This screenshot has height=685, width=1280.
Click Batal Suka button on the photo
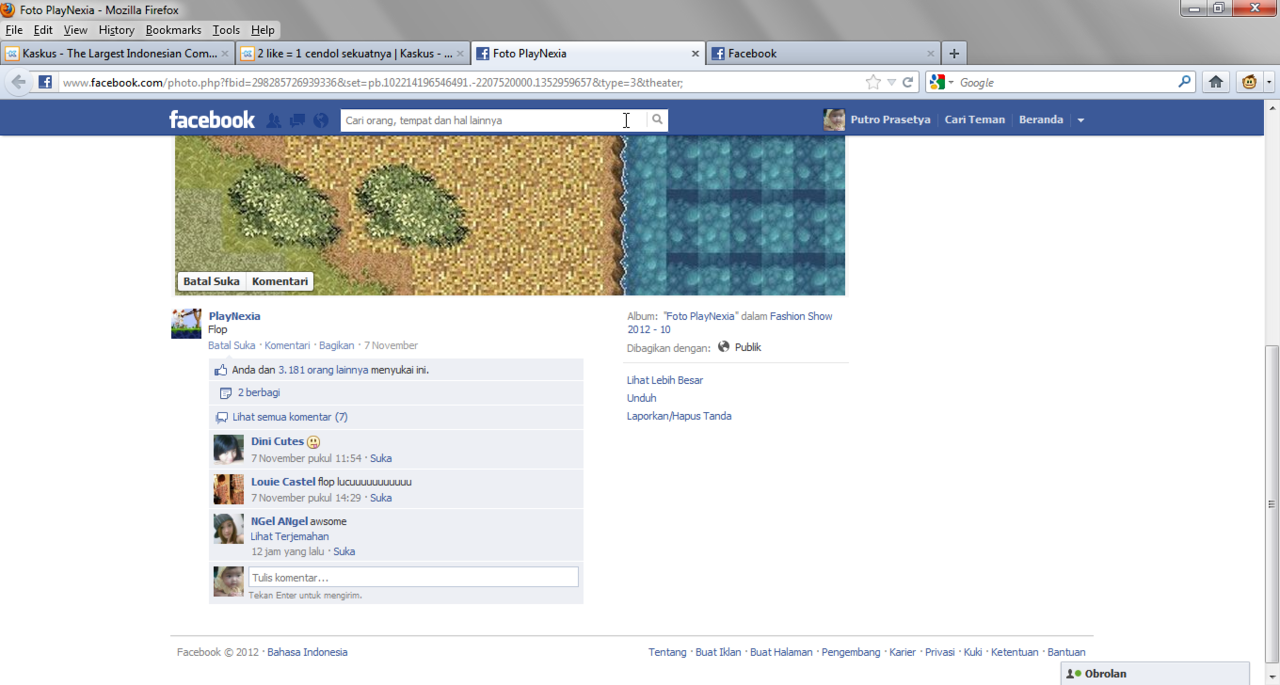[x=211, y=281]
